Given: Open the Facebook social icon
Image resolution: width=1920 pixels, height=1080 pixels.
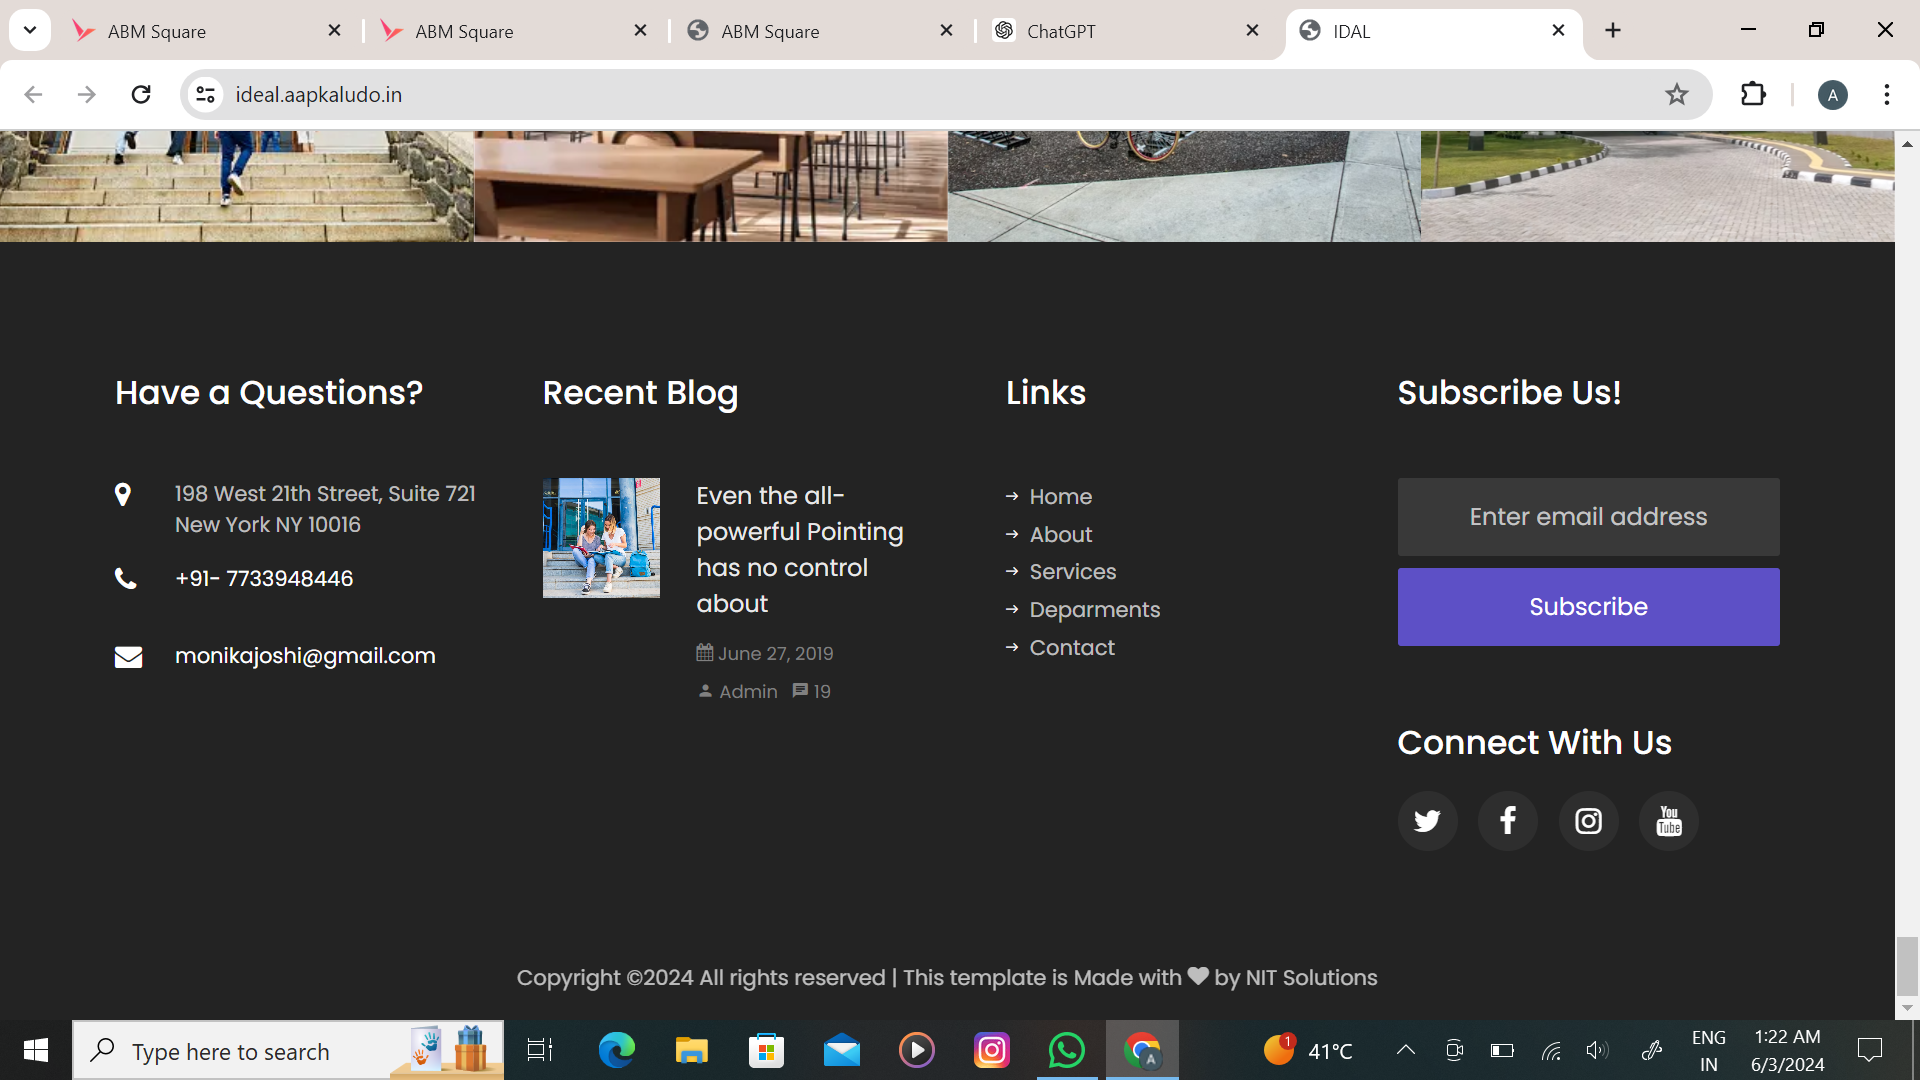Looking at the screenshot, I should point(1508,821).
